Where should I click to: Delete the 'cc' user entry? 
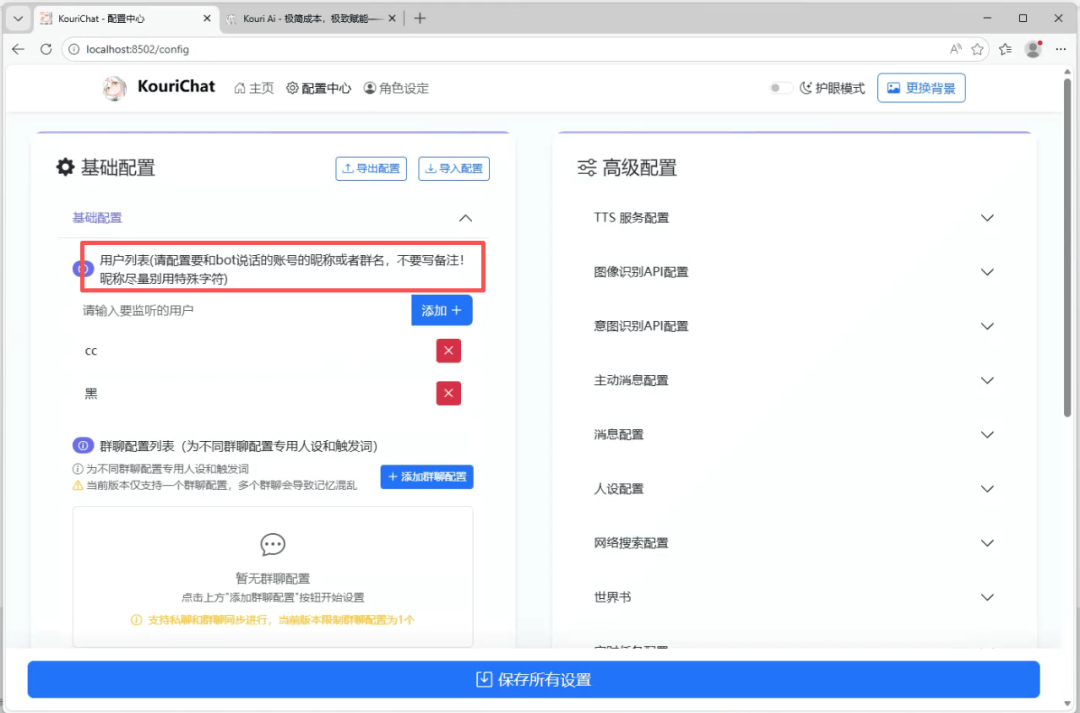(x=448, y=351)
